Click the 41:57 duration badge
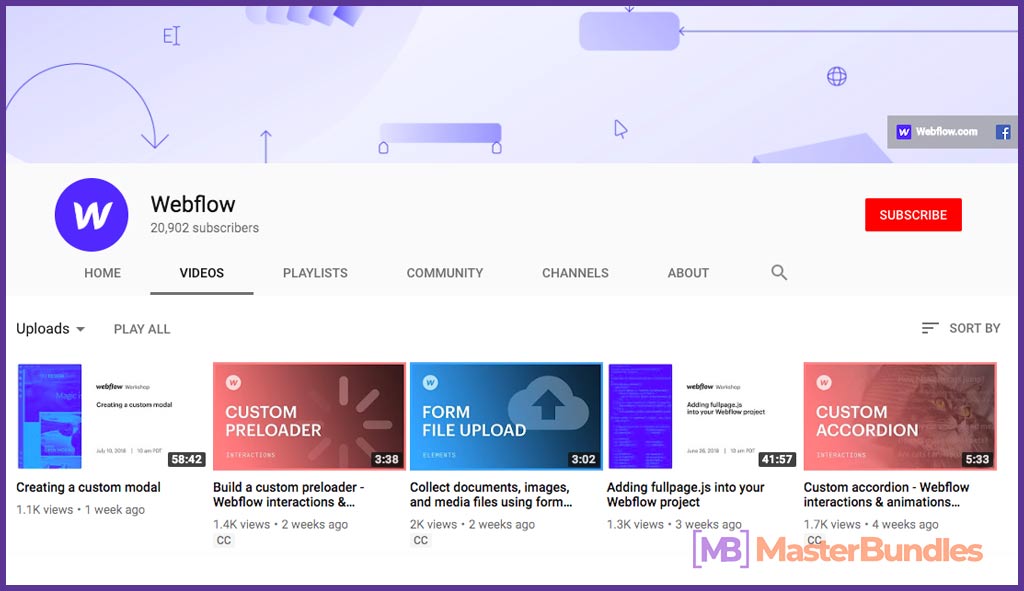Screen dimensions: 1024x591 tap(776, 459)
